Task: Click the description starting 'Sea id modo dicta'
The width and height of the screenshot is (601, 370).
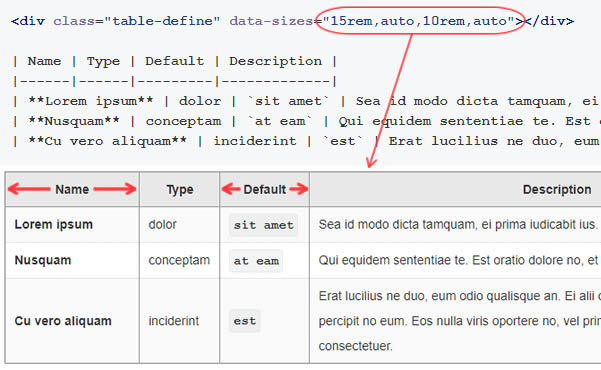Action: [x=458, y=224]
